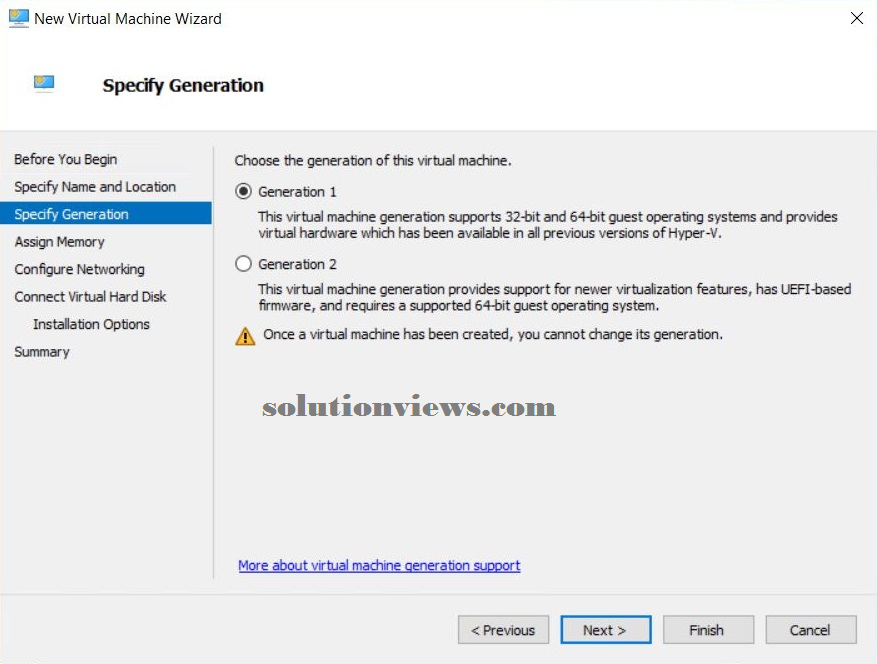Image resolution: width=877 pixels, height=664 pixels.
Task: Open Installation Options sub-step
Action: pos(91,324)
